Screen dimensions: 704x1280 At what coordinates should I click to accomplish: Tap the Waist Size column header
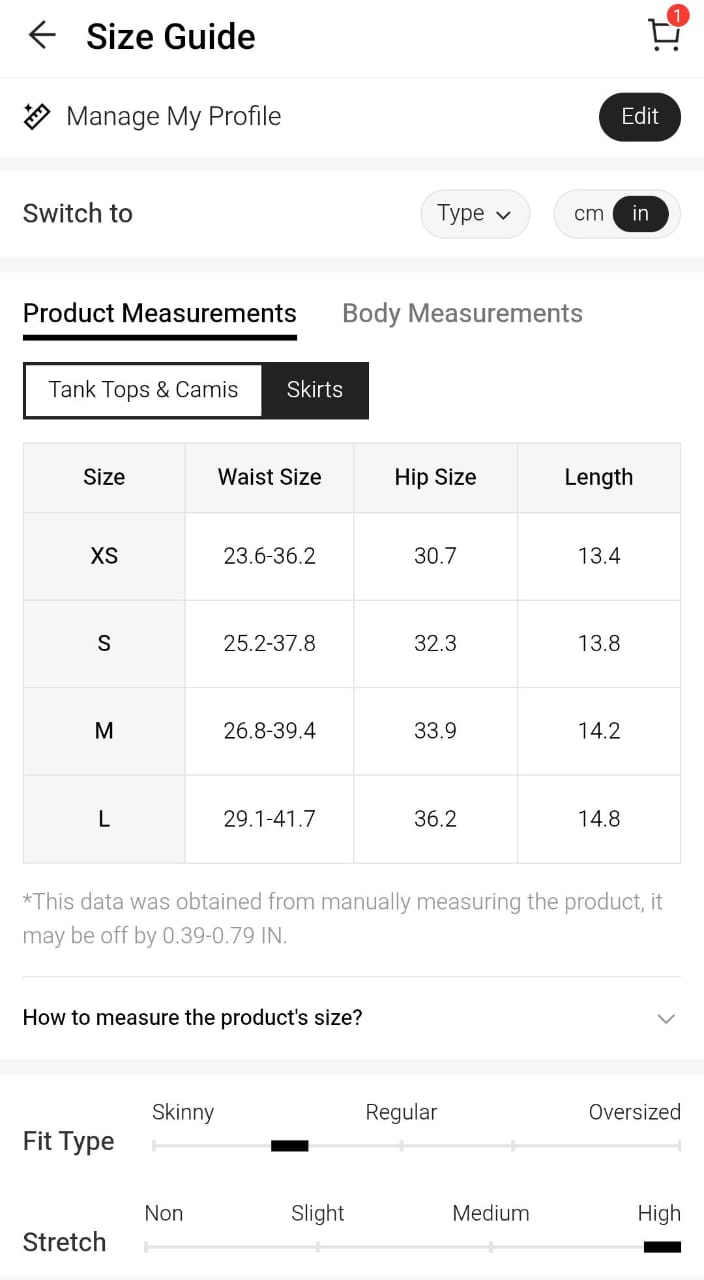click(269, 477)
